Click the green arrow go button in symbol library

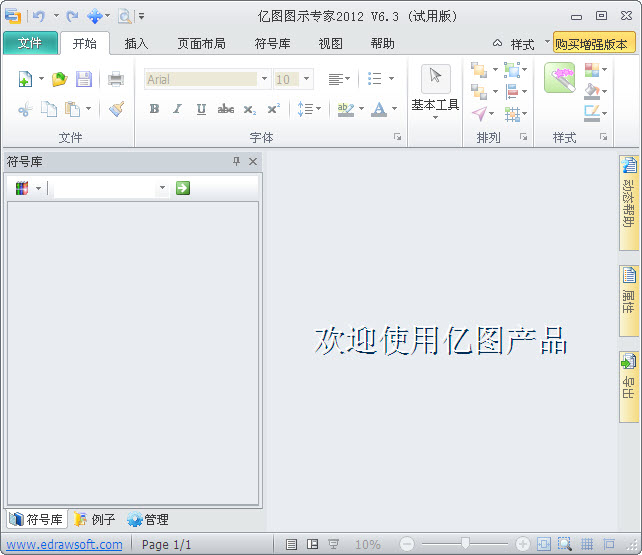coord(183,188)
